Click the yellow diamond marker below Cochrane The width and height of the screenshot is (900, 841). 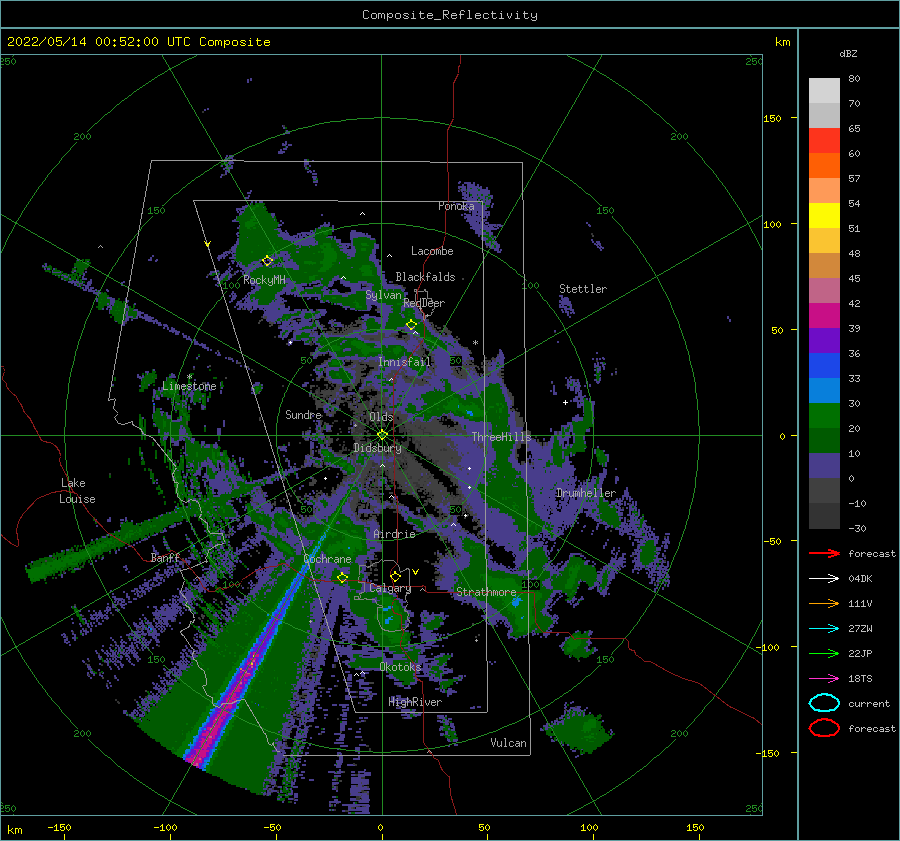(342, 578)
